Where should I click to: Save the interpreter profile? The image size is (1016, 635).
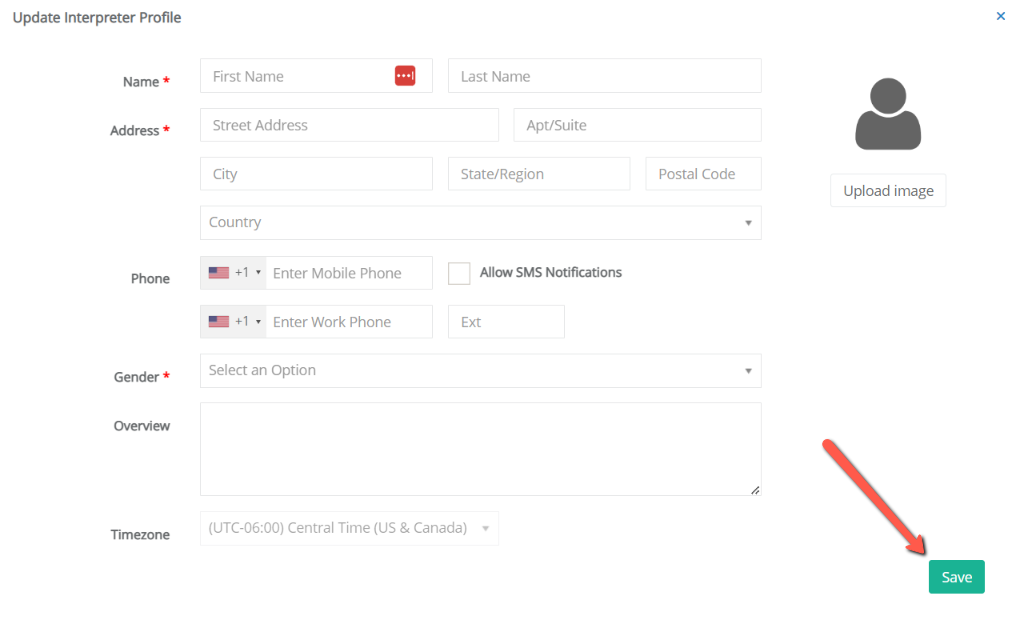(956, 576)
